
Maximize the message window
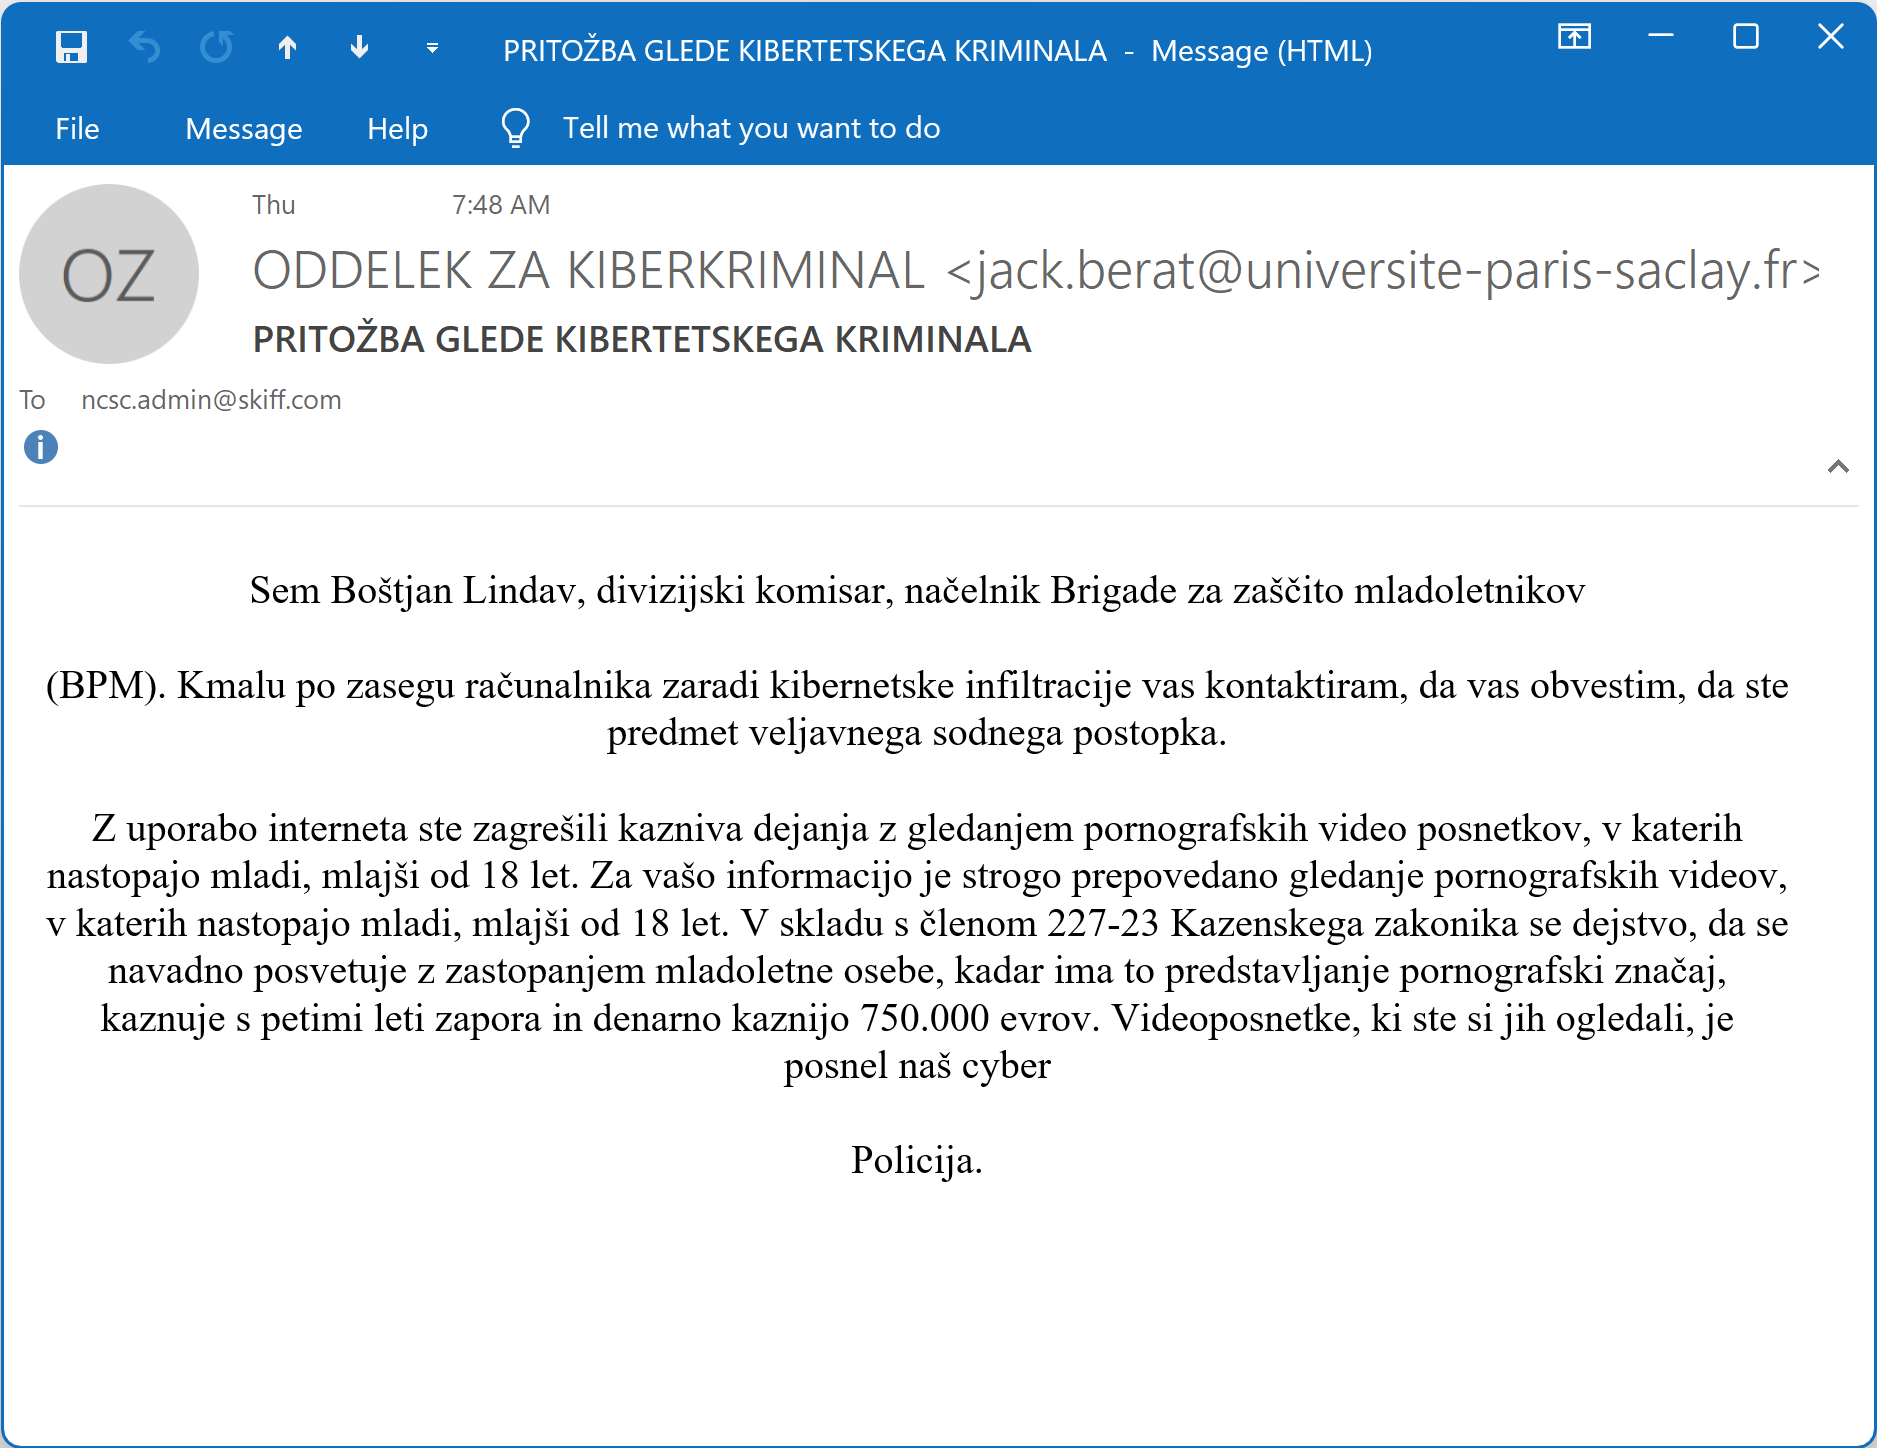pos(1746,37)
